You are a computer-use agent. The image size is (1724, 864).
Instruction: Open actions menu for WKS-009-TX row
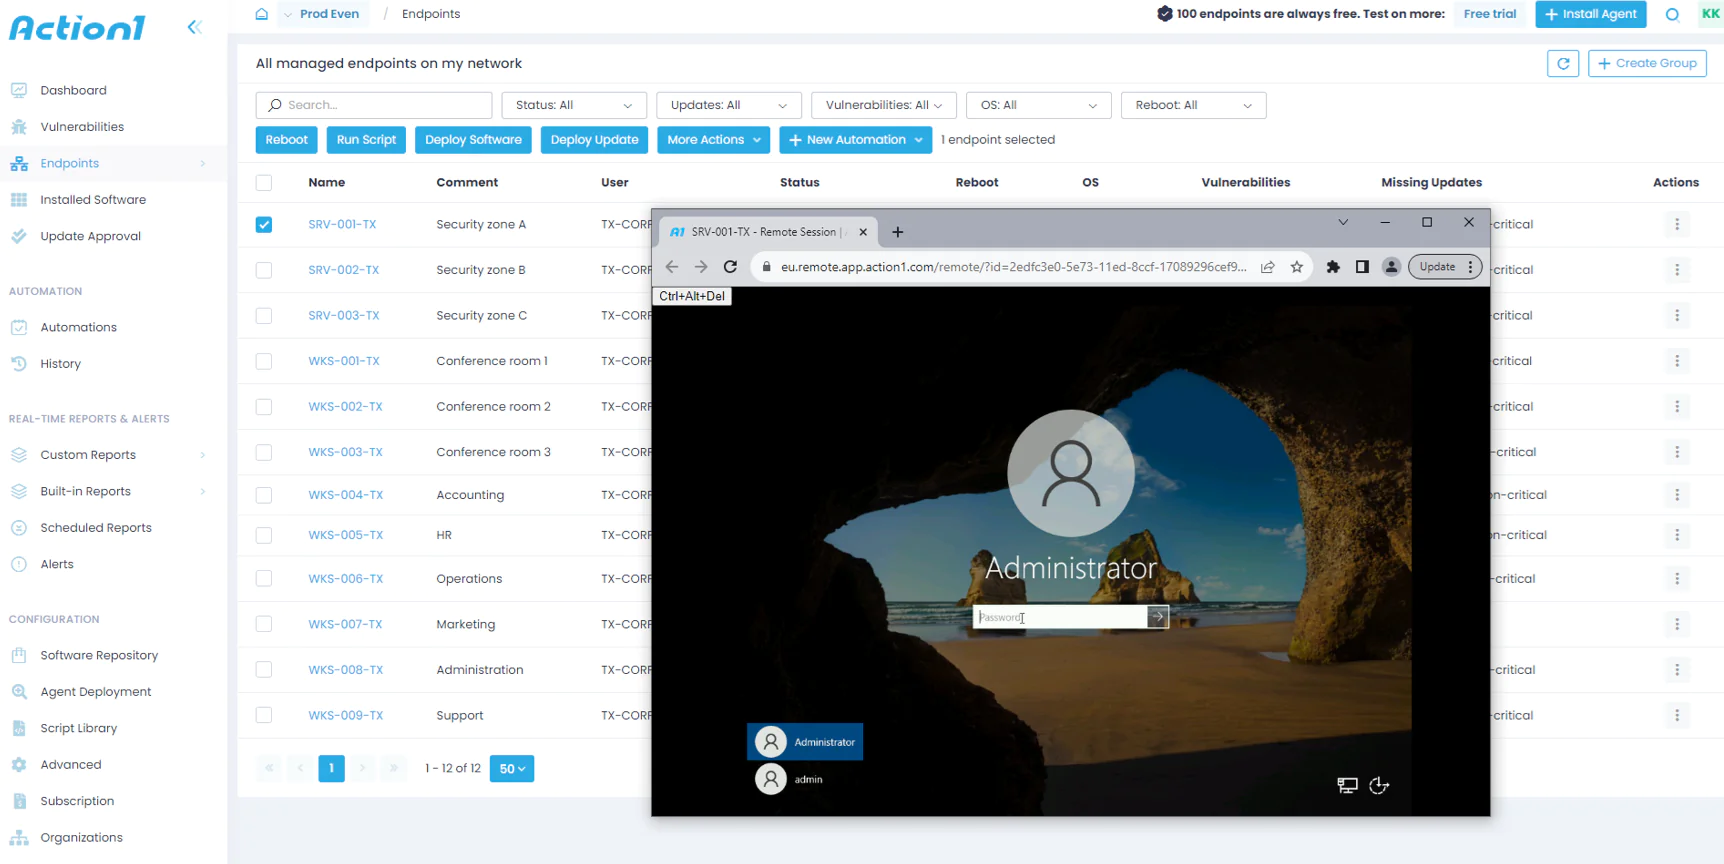[1677, 715]
